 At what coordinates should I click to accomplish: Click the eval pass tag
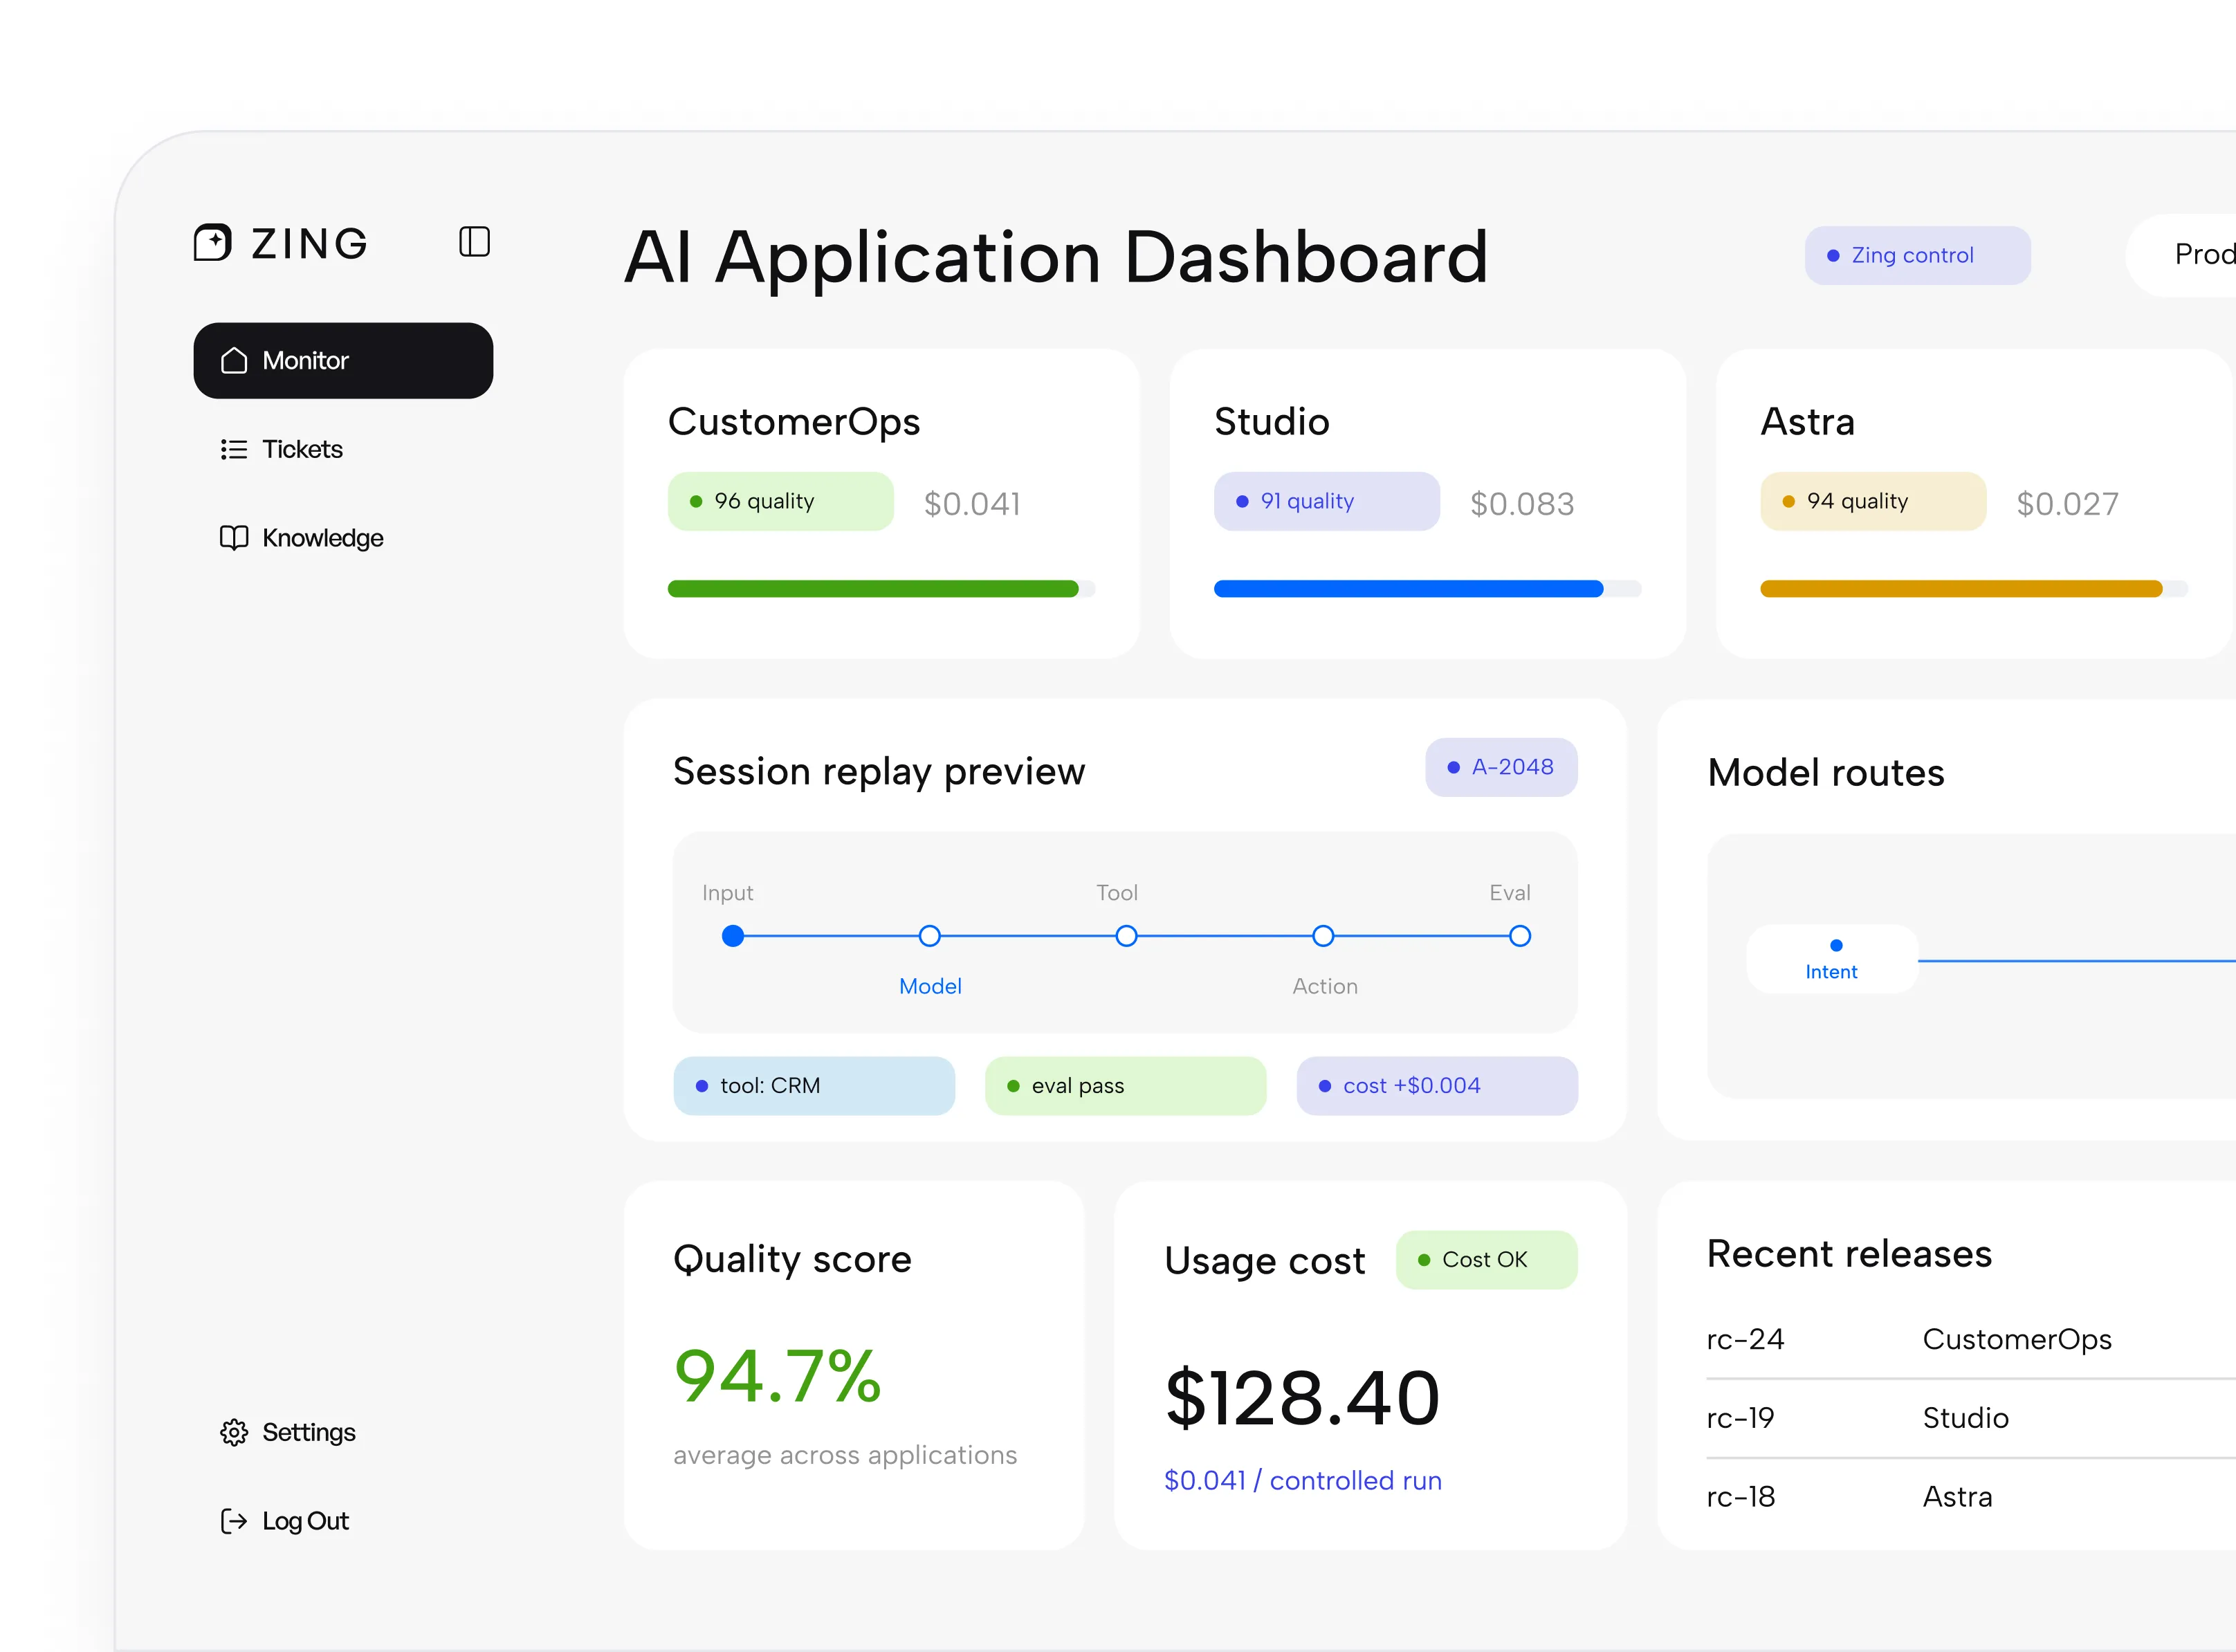pos(1125,1086)
